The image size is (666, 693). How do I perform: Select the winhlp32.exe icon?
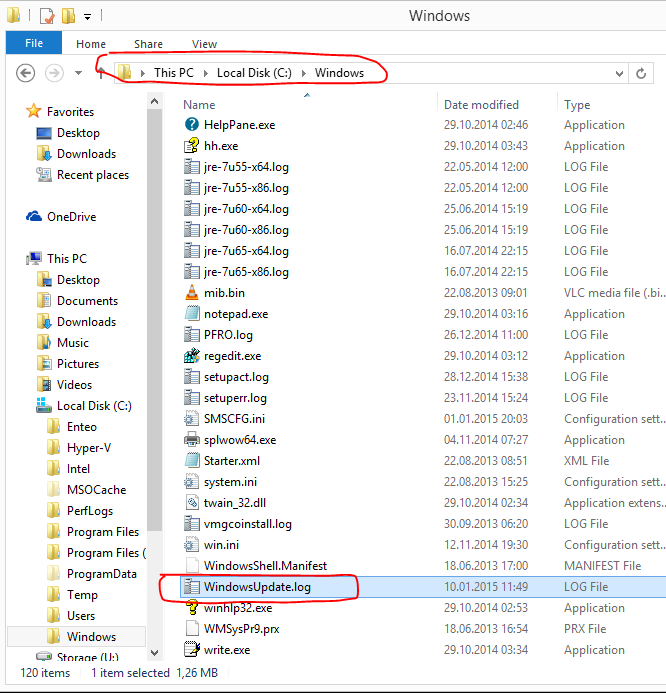click(192, 608)
